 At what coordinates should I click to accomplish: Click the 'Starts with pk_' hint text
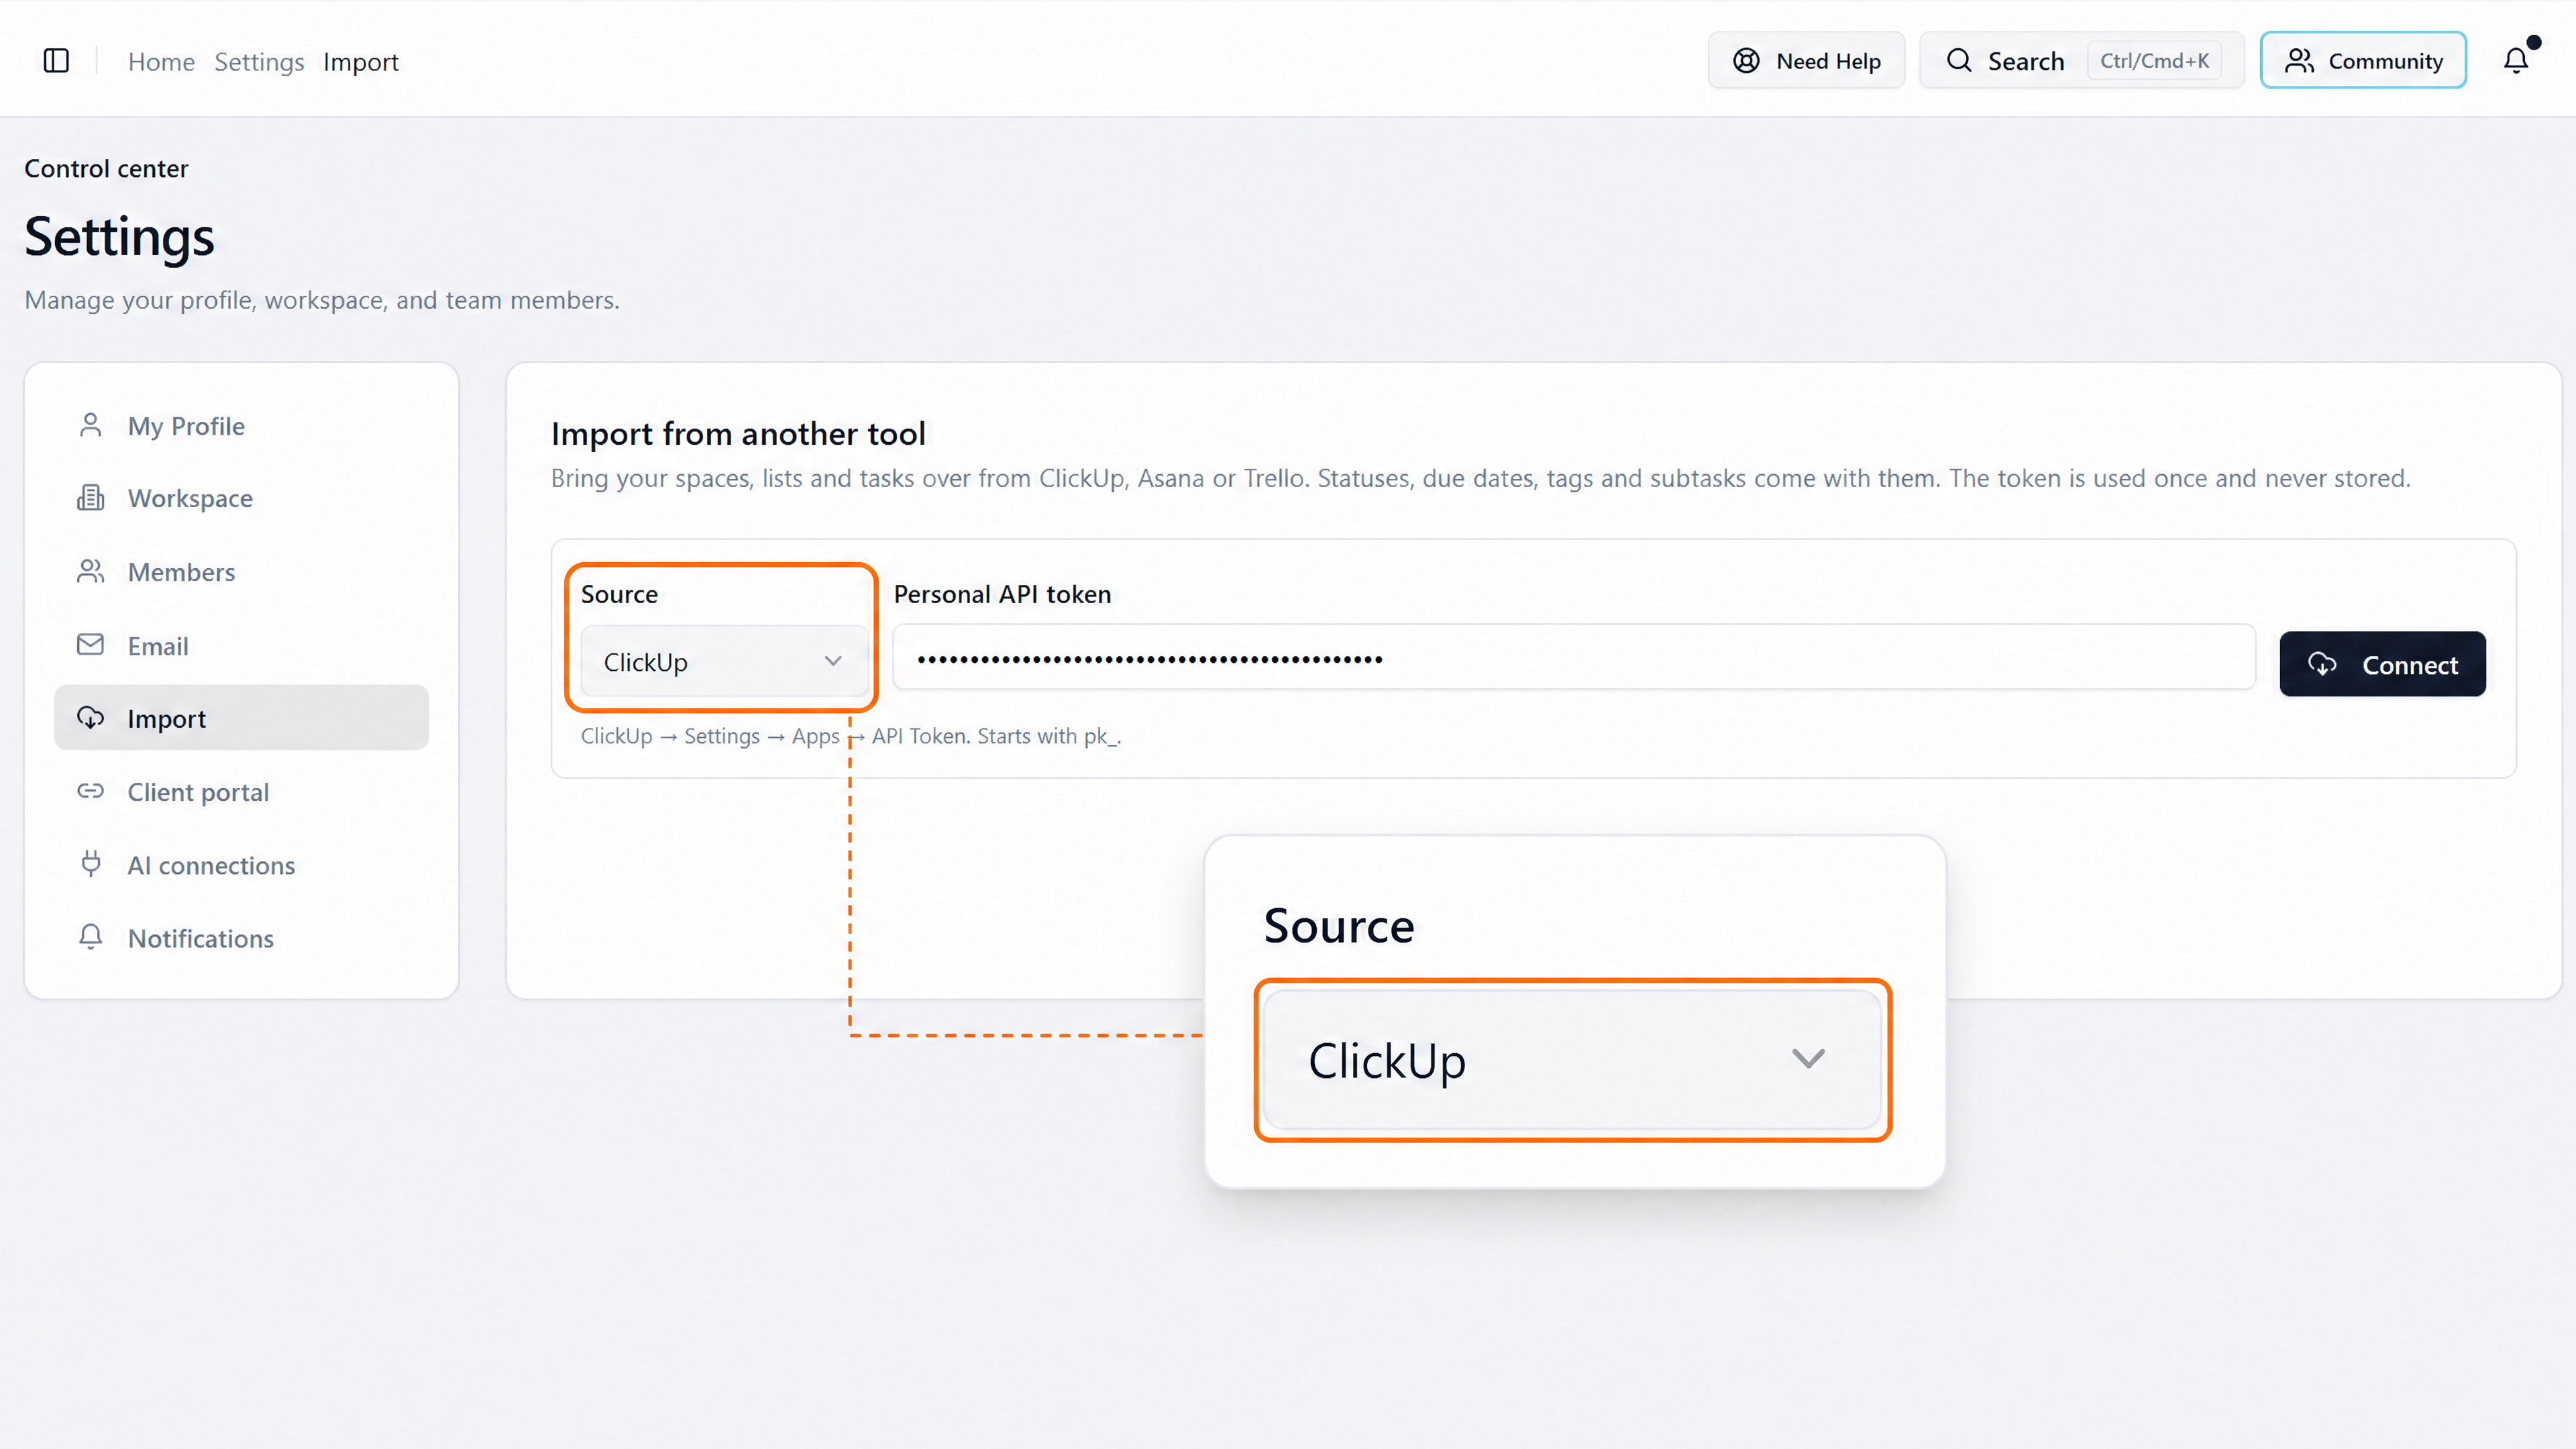[1049, 736]
